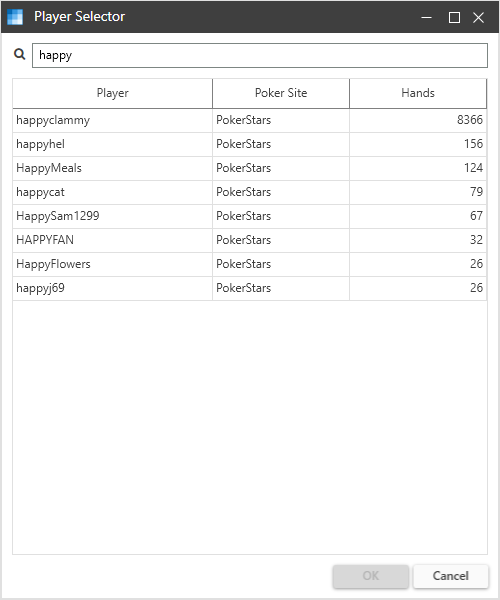Sort by the Player column header

(x=112, y=93)
